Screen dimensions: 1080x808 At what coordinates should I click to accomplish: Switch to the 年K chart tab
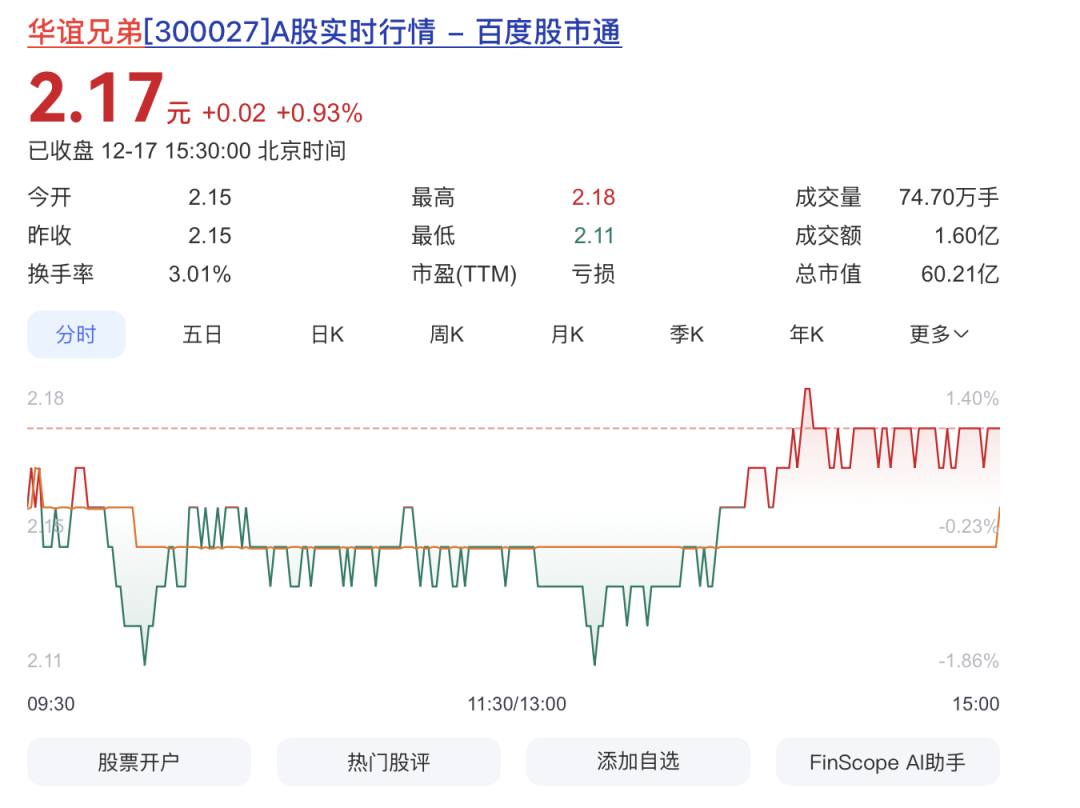pos(806,335)
